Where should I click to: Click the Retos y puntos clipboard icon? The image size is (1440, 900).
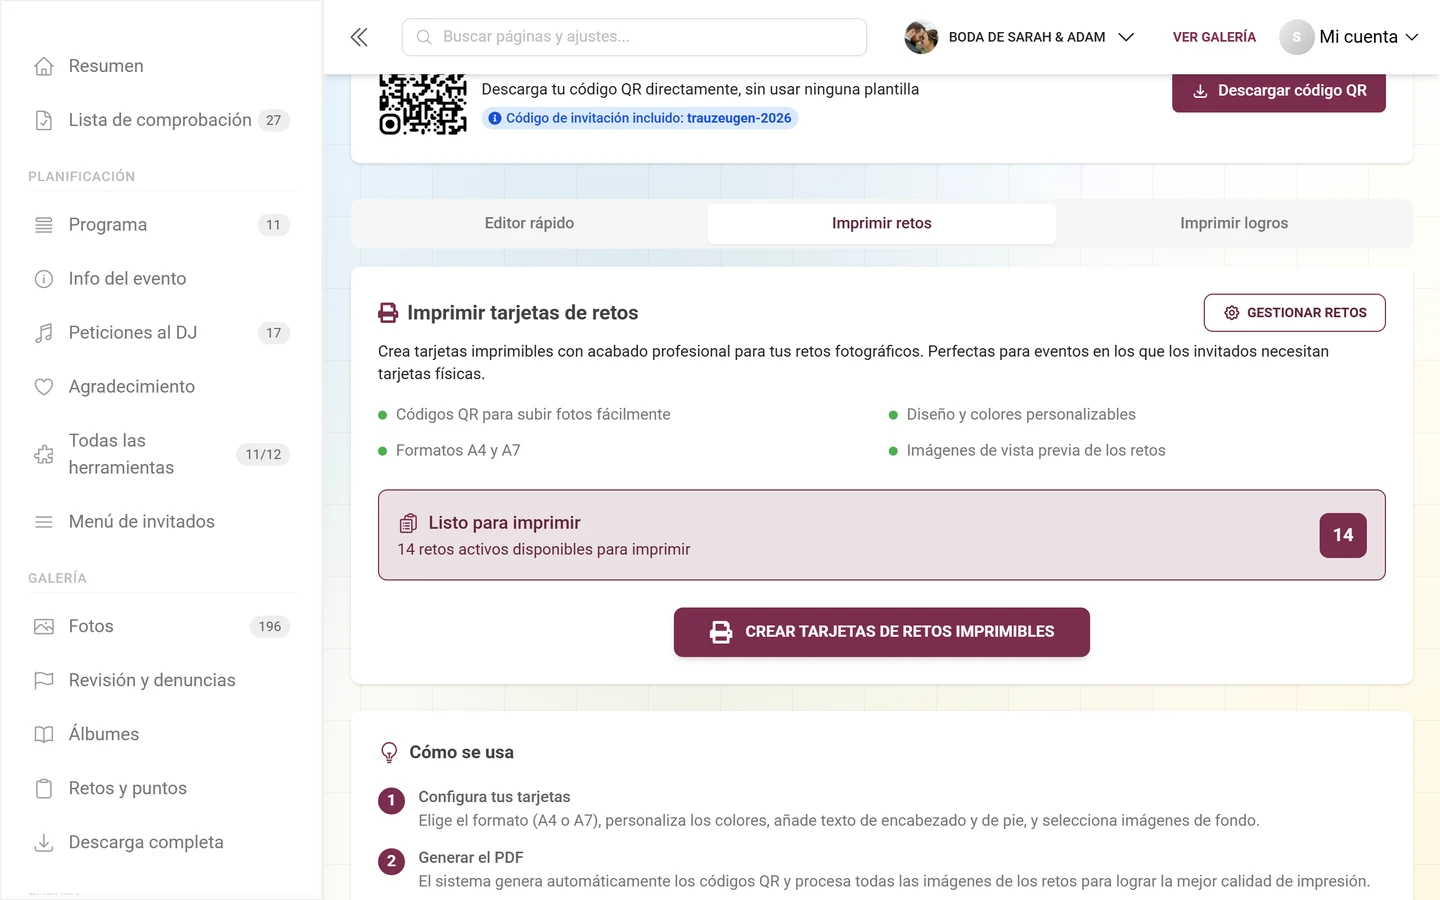point(44,789)
